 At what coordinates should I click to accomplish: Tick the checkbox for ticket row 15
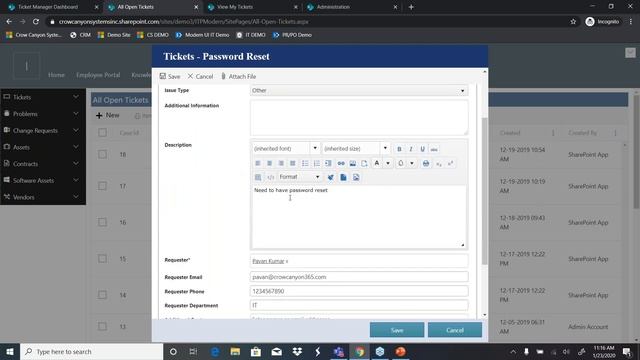pyautogui.click(x=102, y=259)
